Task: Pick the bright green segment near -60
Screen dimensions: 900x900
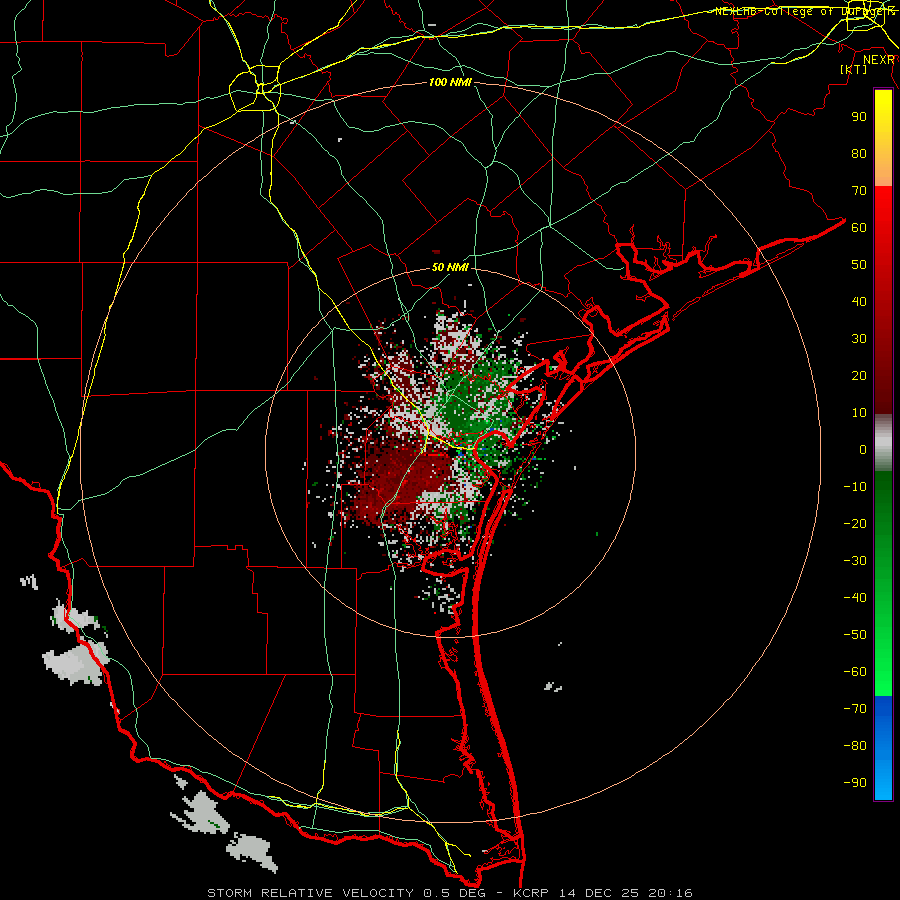Action: [x=883, y=672]
